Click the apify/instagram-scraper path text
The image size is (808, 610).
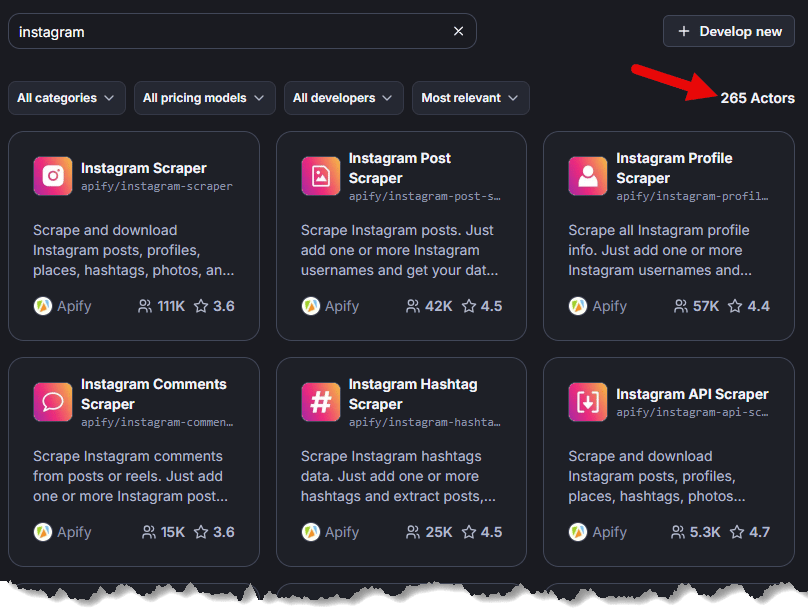[x=157, y=187]
